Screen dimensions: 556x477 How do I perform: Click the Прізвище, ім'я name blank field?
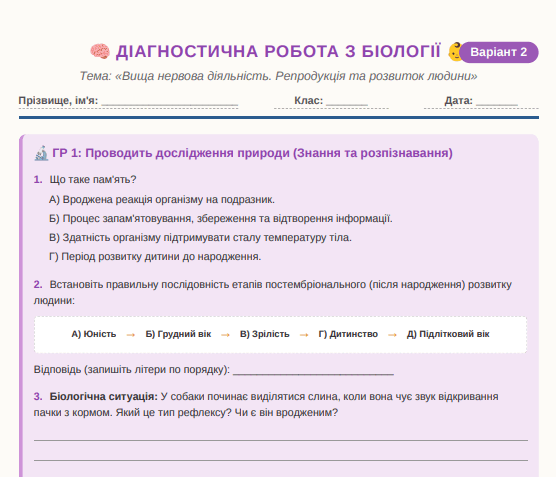click(169, 101)
